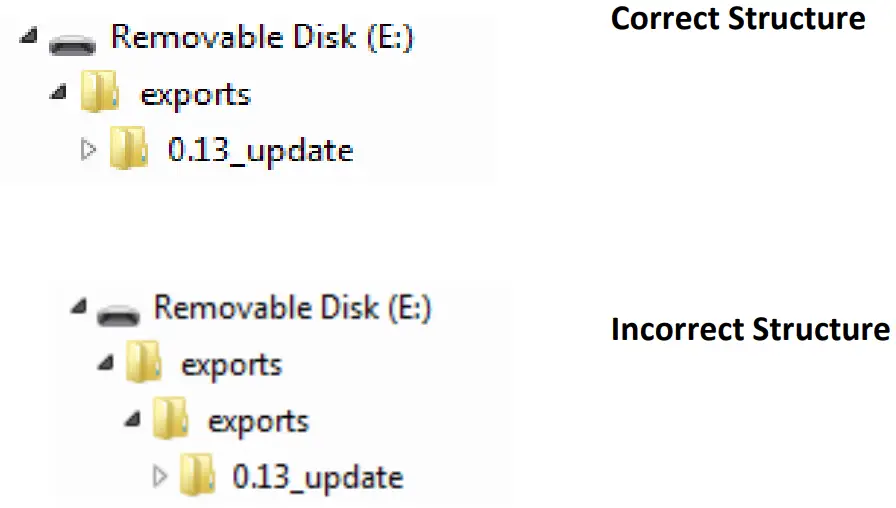Expand 0.13_update in the Incorrect Structure tree
Screen dimensions: 896x508
click(x=159, y=476)
